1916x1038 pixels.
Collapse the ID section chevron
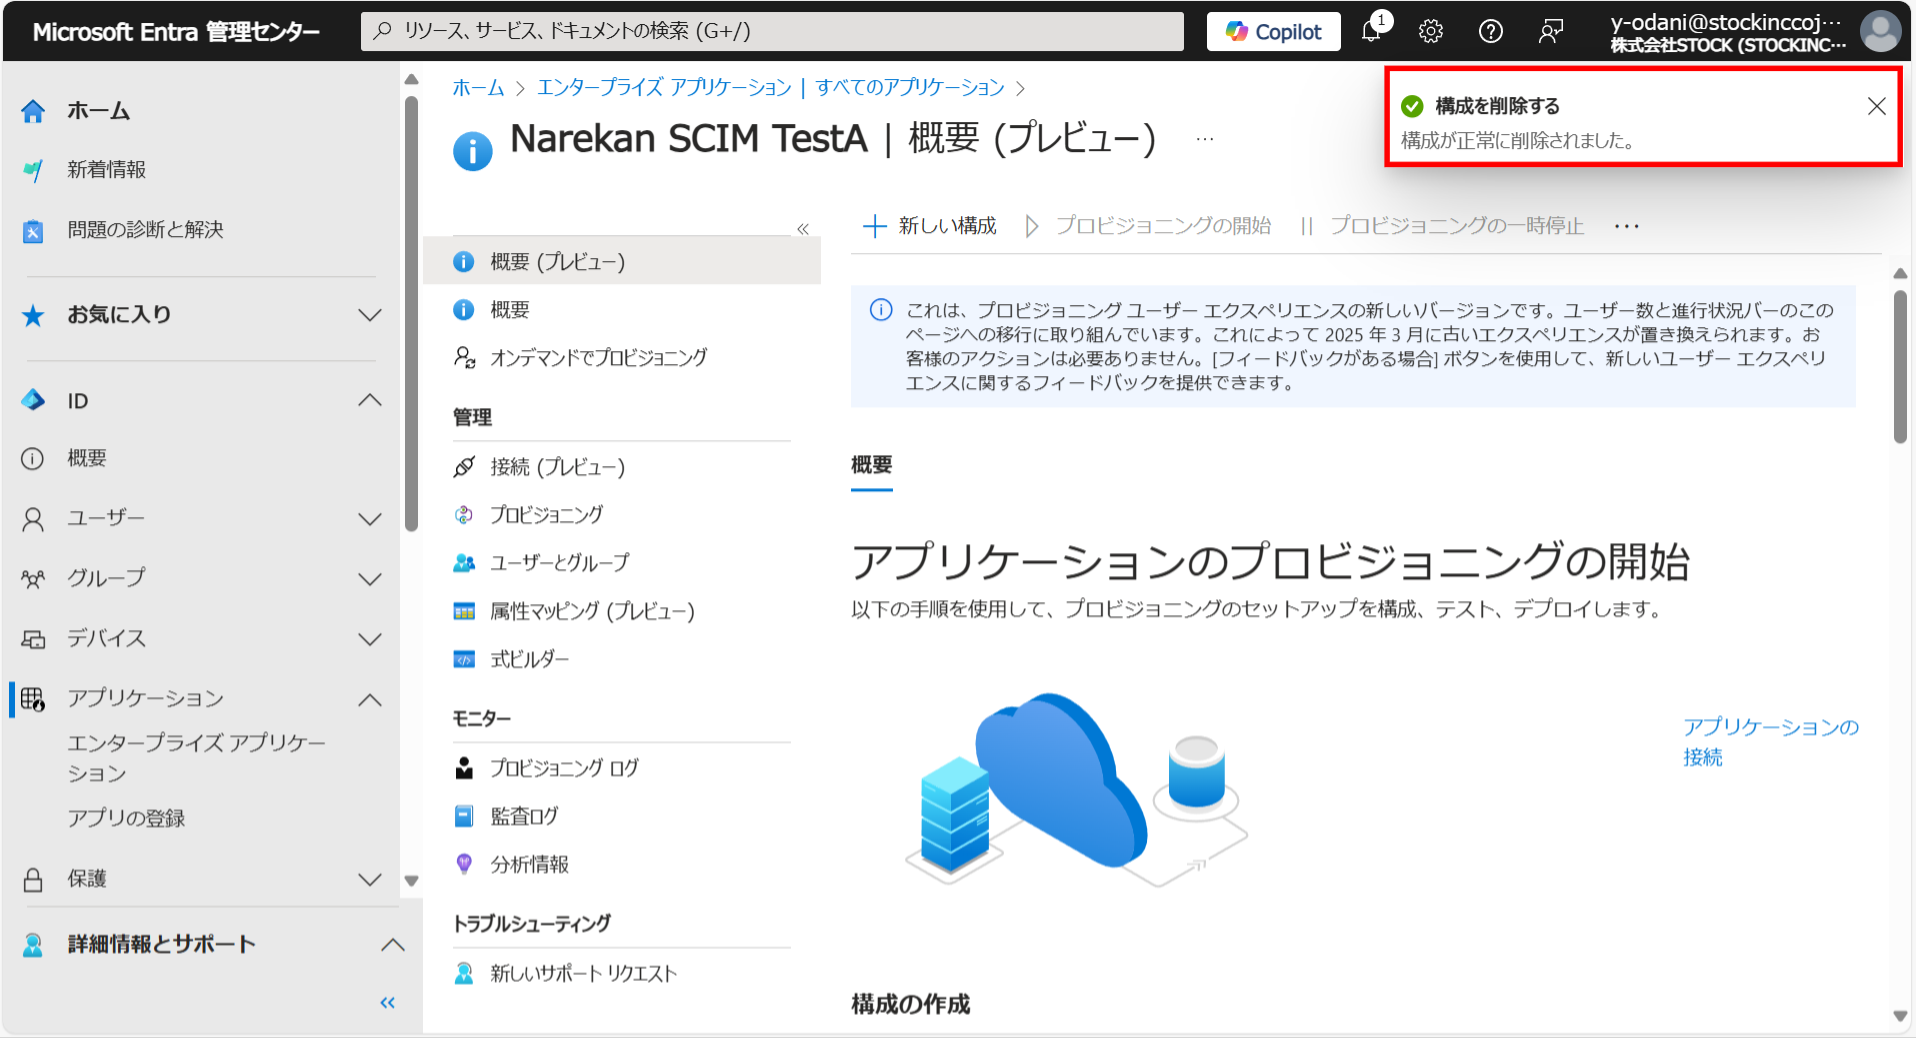point(370,400)
